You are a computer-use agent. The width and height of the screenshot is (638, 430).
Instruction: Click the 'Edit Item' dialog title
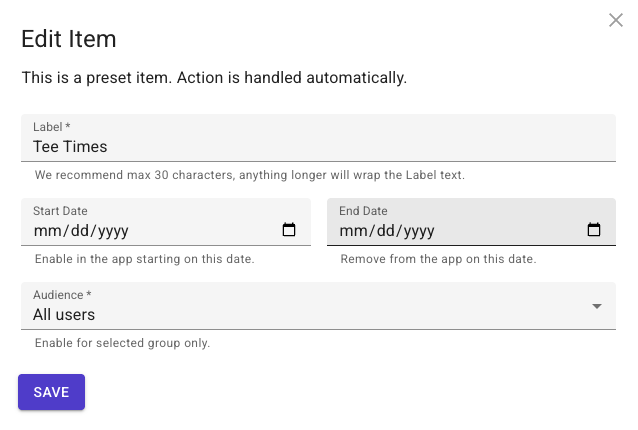tap(69, 39)
